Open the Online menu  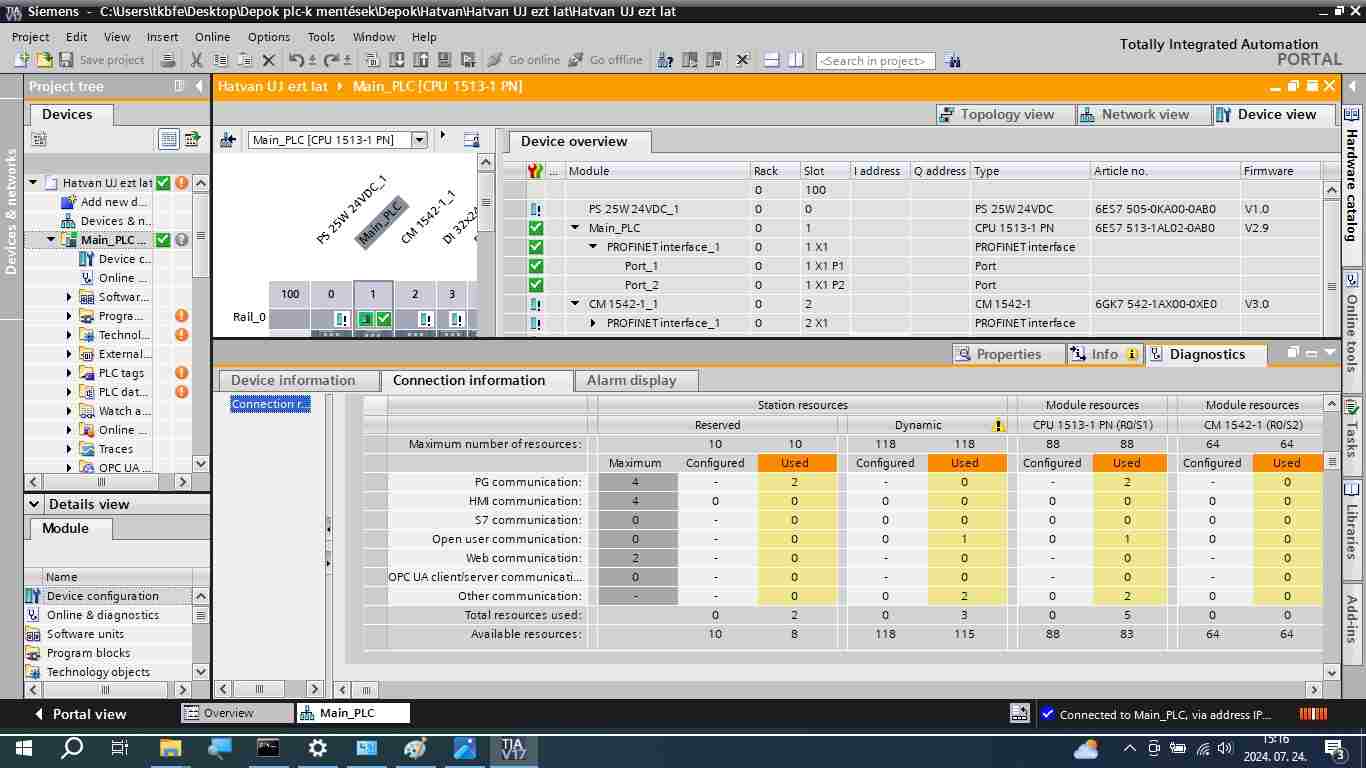pyautogui.click(x=212, y=36)
